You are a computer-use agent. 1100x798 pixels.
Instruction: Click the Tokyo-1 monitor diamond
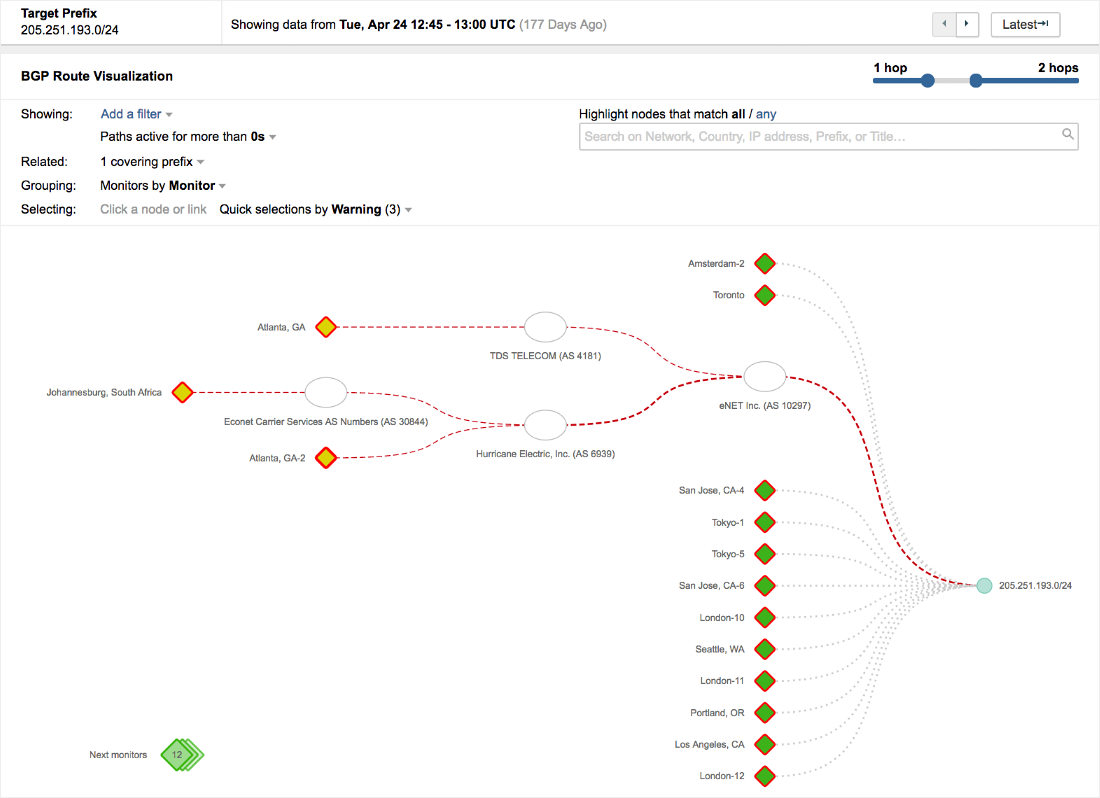(765, 522)
